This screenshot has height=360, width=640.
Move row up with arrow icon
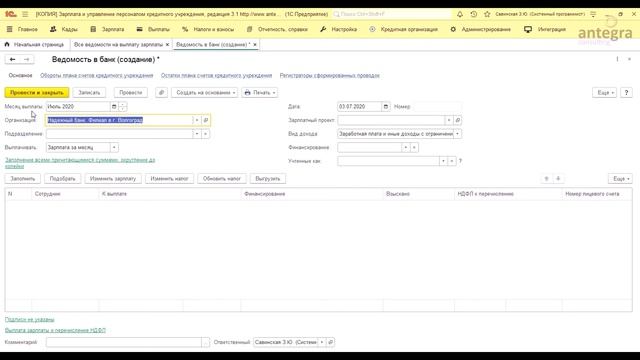547,179
